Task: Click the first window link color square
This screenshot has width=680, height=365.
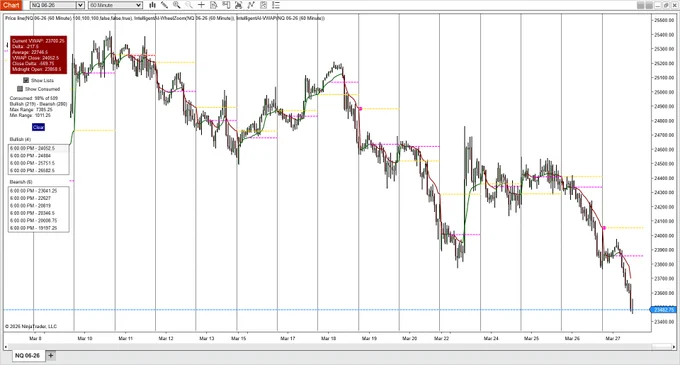Action: coord(641,5)
